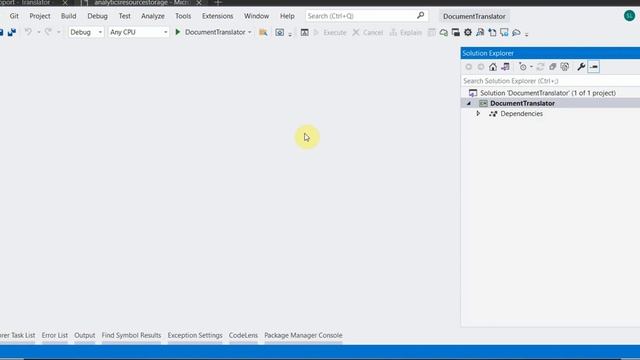
Task: Click the Search (Ctrl+Q) box
Action: coord(366,16)
